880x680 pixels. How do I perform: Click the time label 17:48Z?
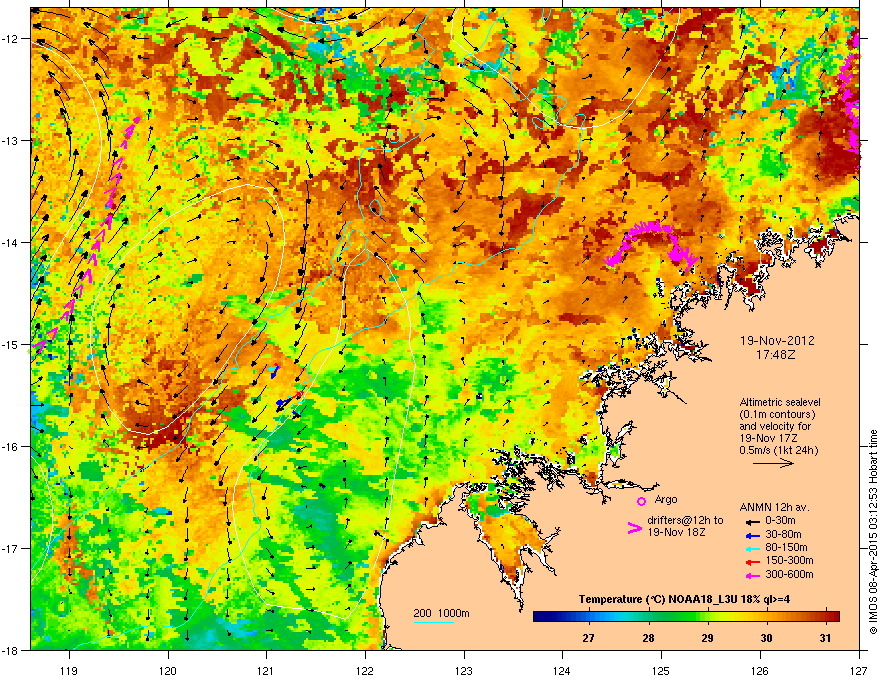click(776, 355)
